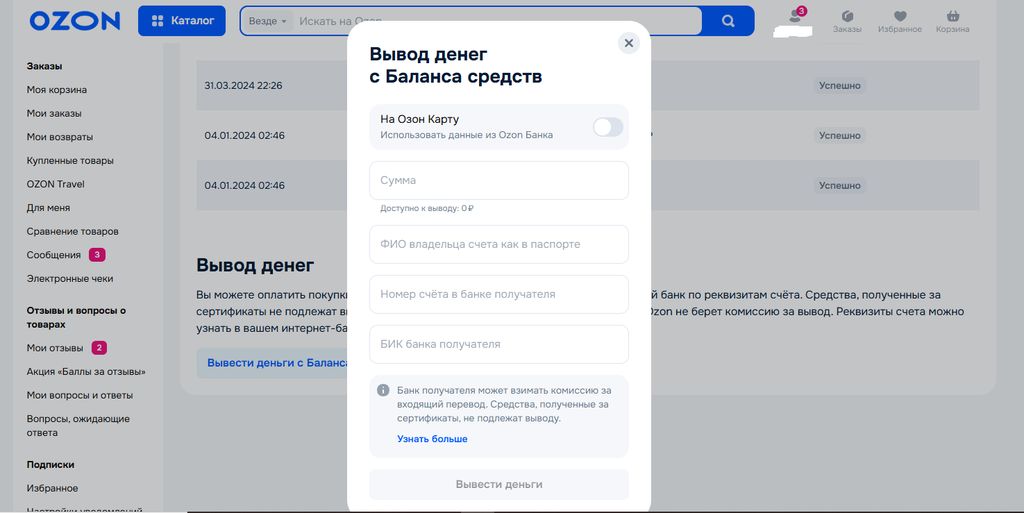This screenshot has height=513, width=1024.
Task: Focus the ФИО владельца счета field
Action: [x=499, y=244]
